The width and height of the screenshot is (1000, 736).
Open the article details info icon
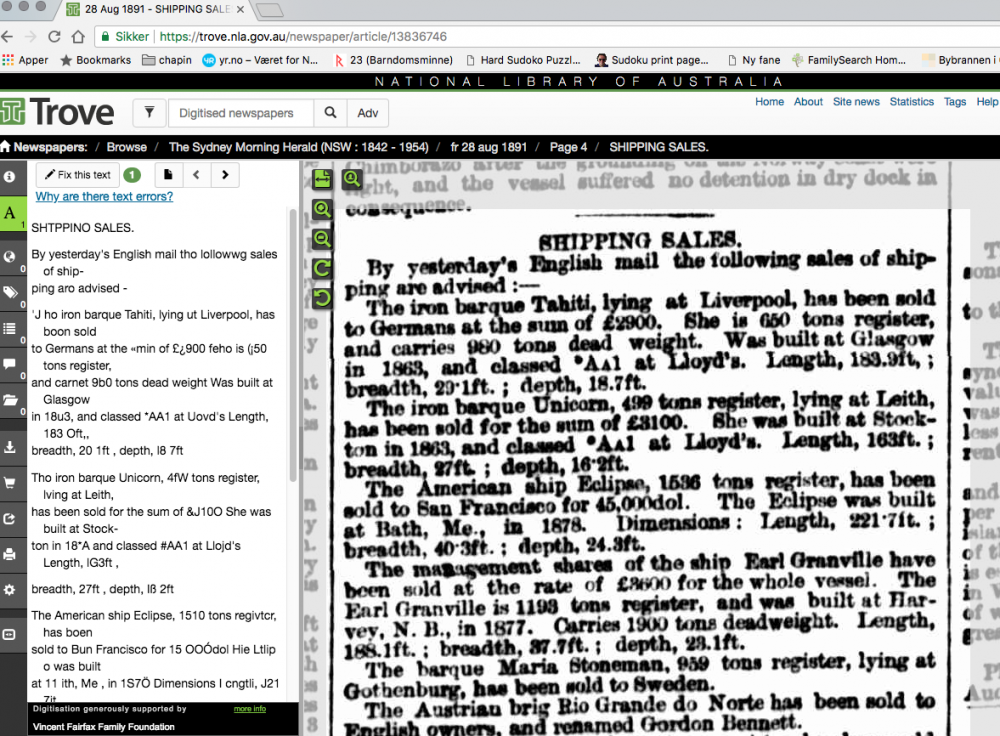[x=10, y=176]
